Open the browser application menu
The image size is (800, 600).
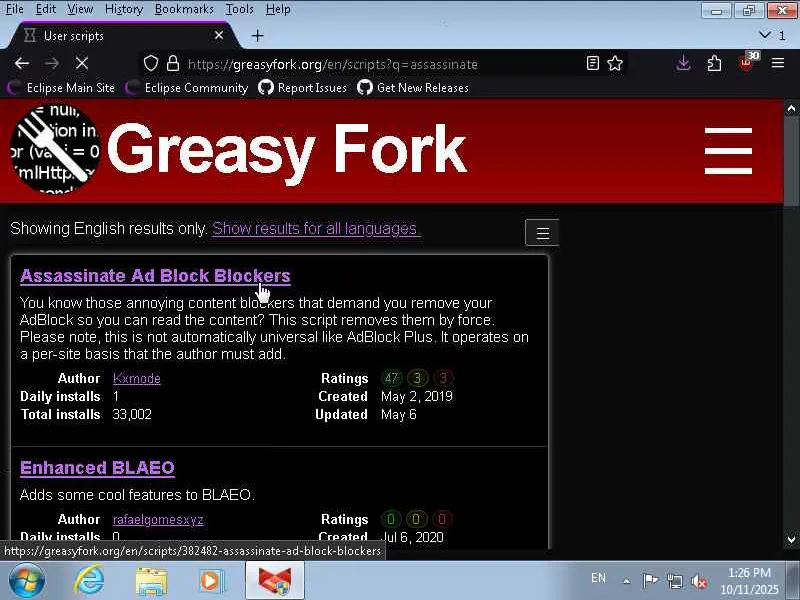pyautogui.click(x=778, y=63)
